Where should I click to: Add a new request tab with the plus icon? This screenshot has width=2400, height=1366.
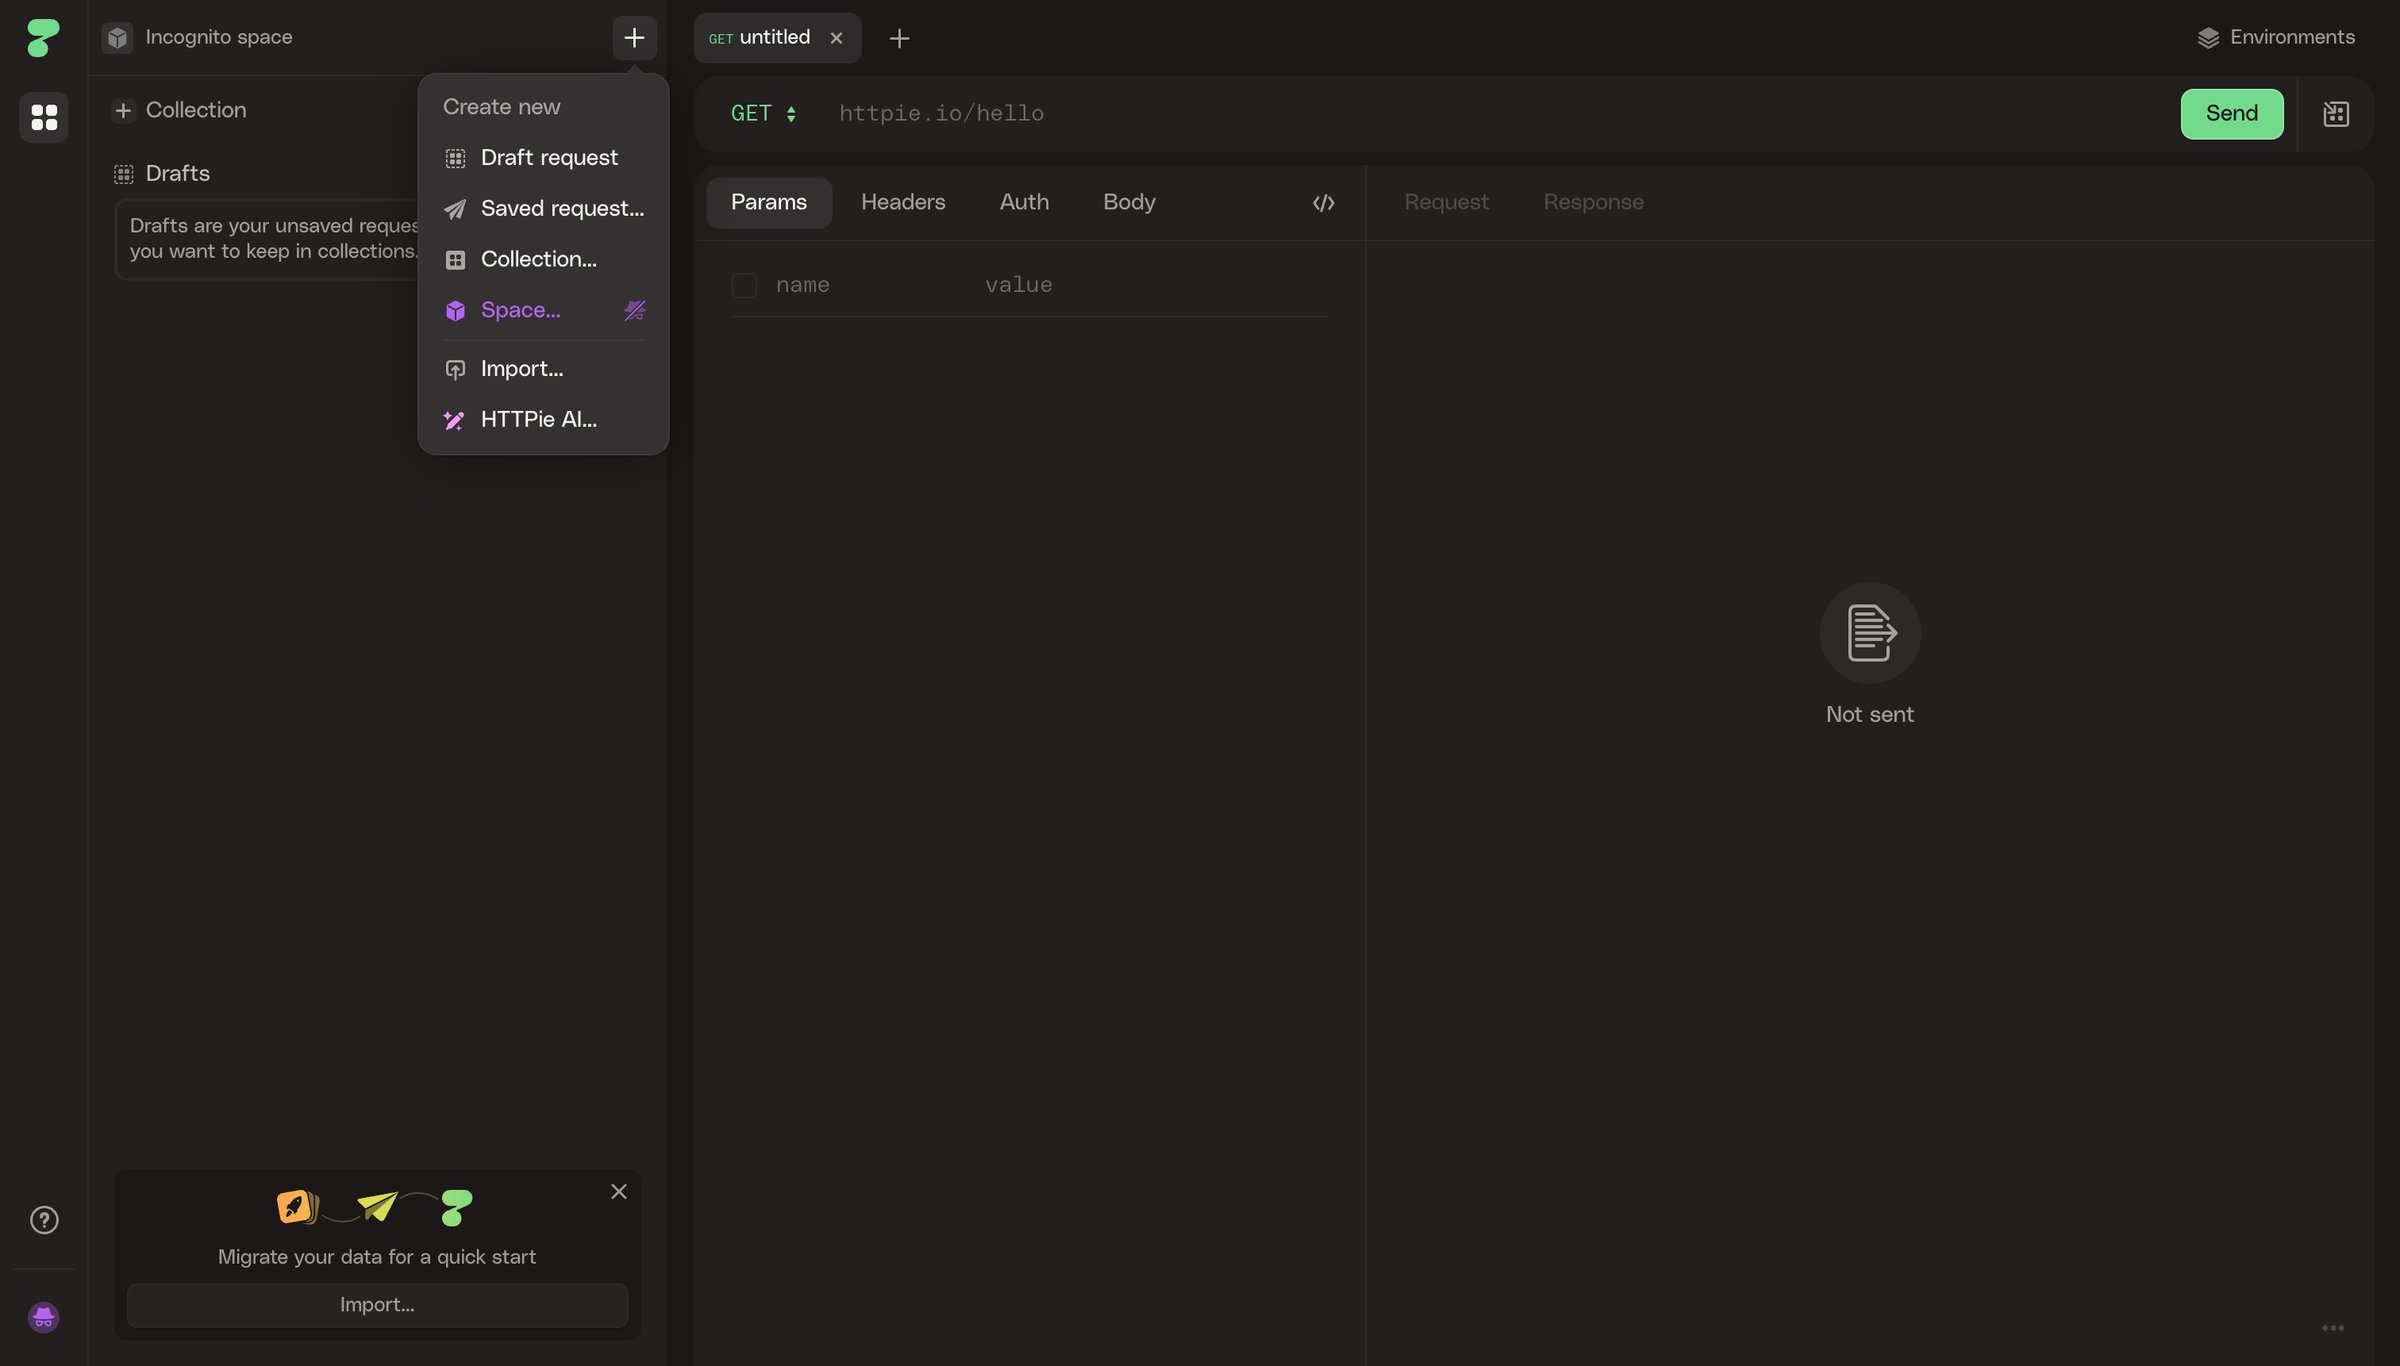coord(899,38)
